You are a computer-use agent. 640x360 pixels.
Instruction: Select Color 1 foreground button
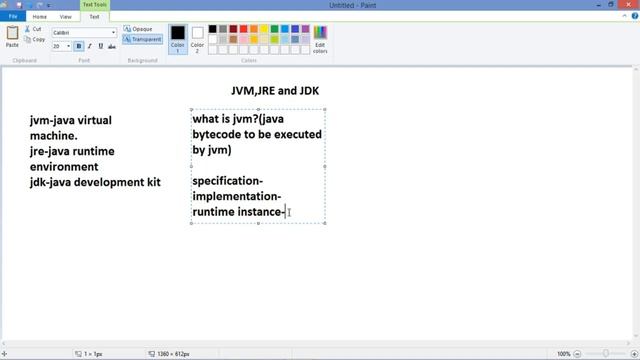(178, 39)
